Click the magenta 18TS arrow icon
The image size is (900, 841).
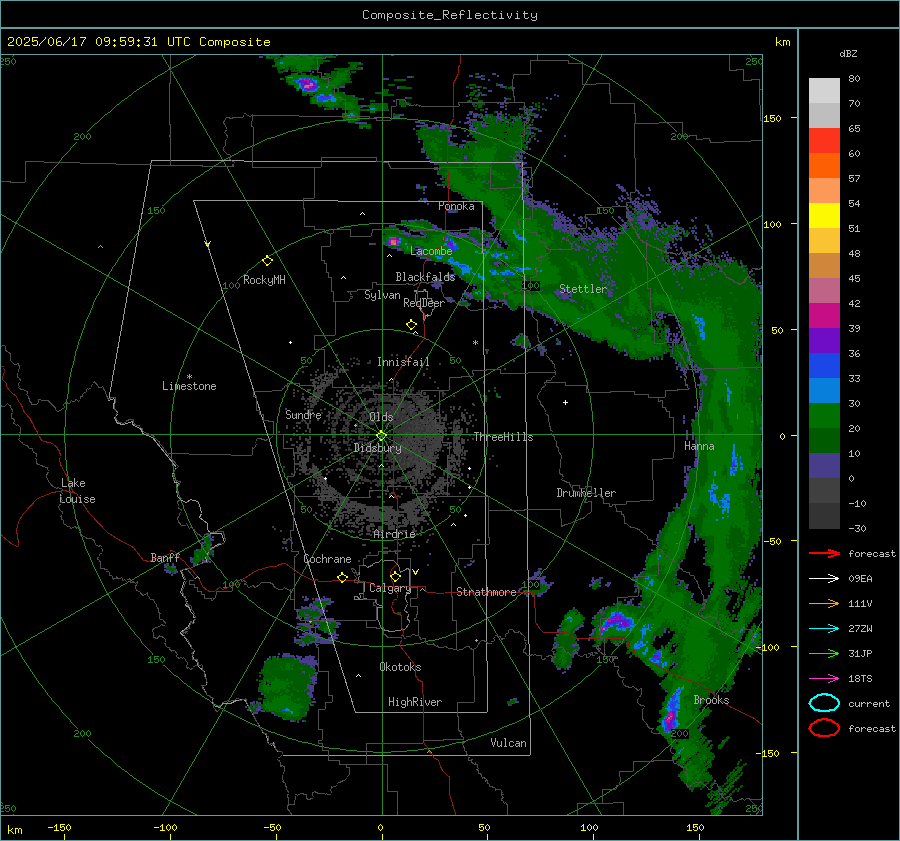pos(824,679)
